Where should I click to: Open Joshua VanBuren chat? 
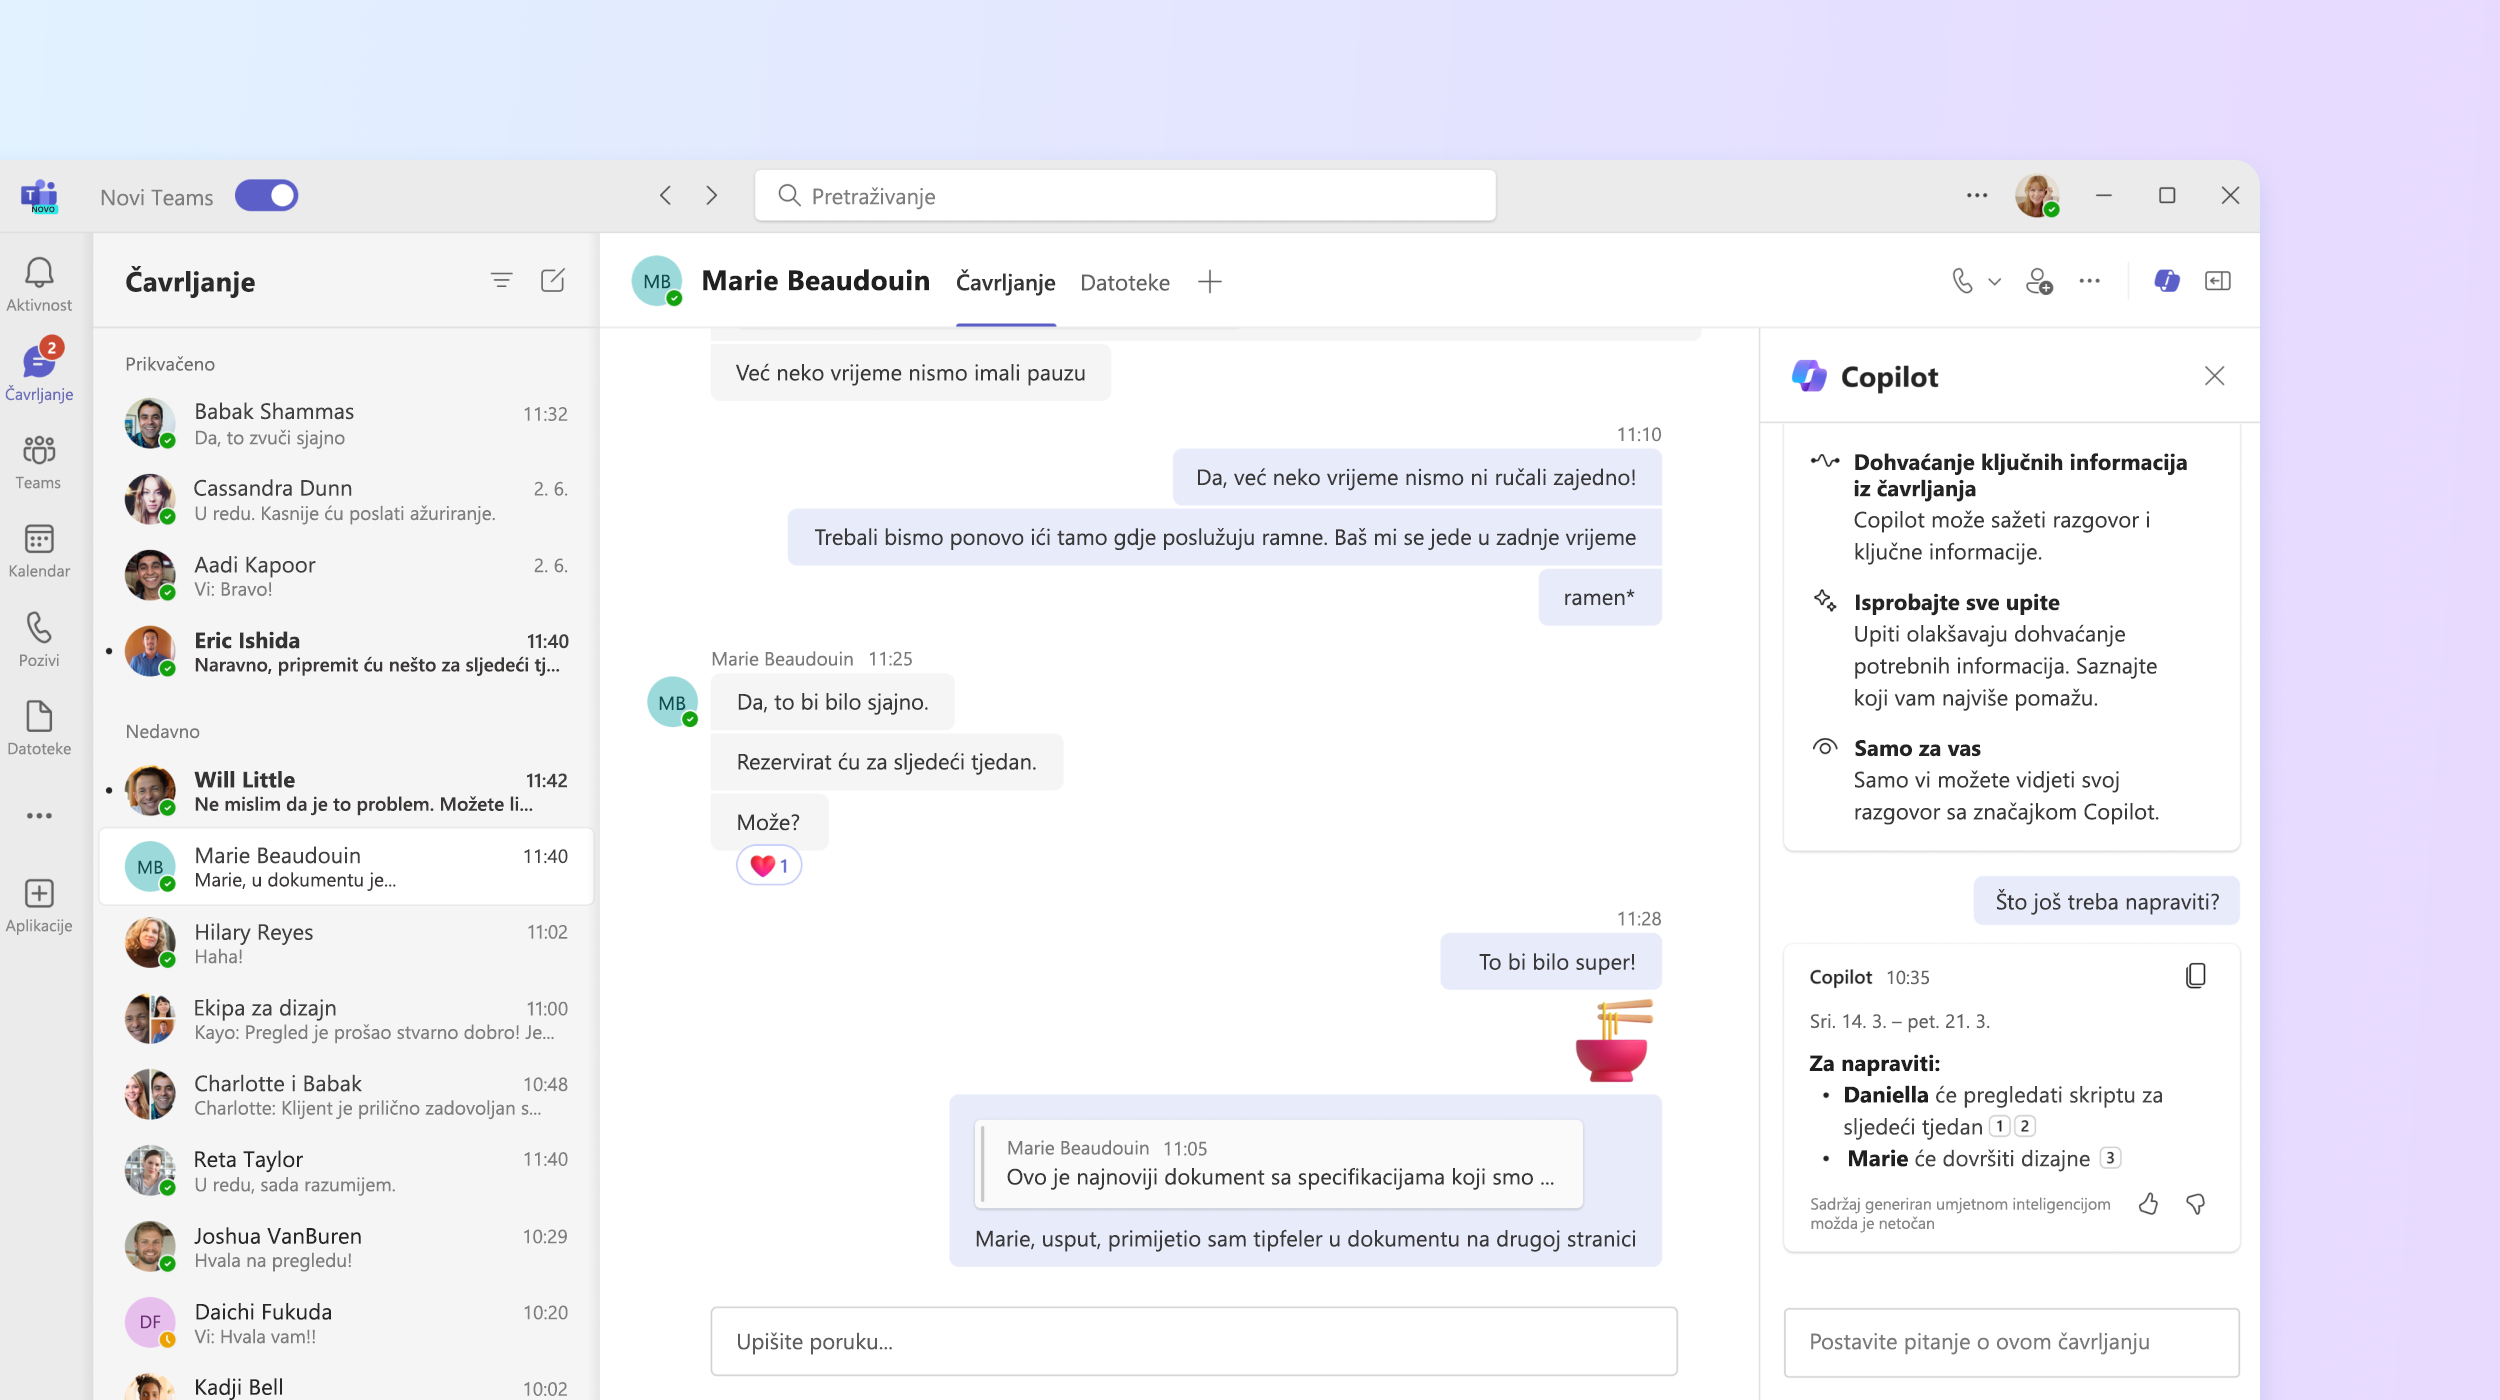click(x=346, y=1247)
